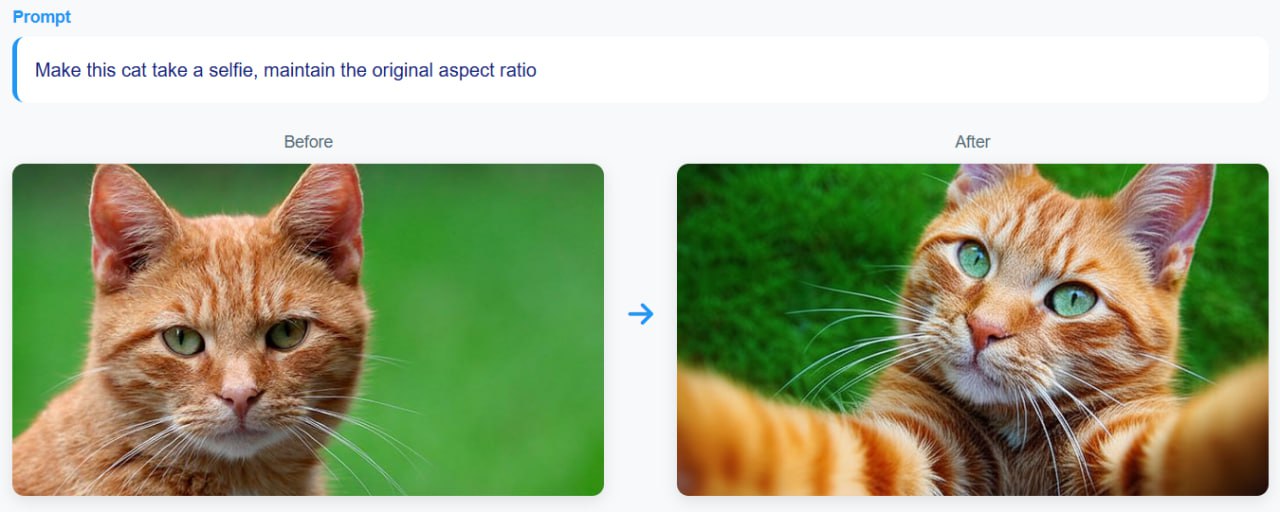Click the cat's eye in the Before image
This screenshot has width=1280, height=512.
[x=184, y=341]
